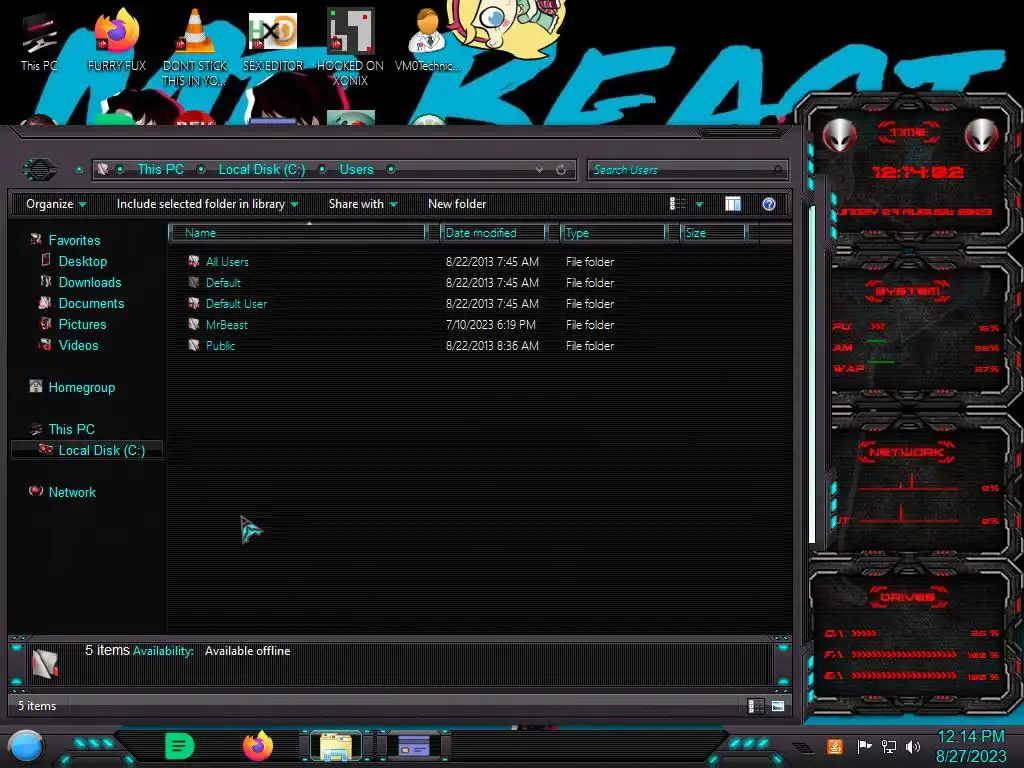Image resolution: width=1024 pixels, height=768 pixels.
Task: Toggle the preview pane icon
Action: [x=733, y=204]
